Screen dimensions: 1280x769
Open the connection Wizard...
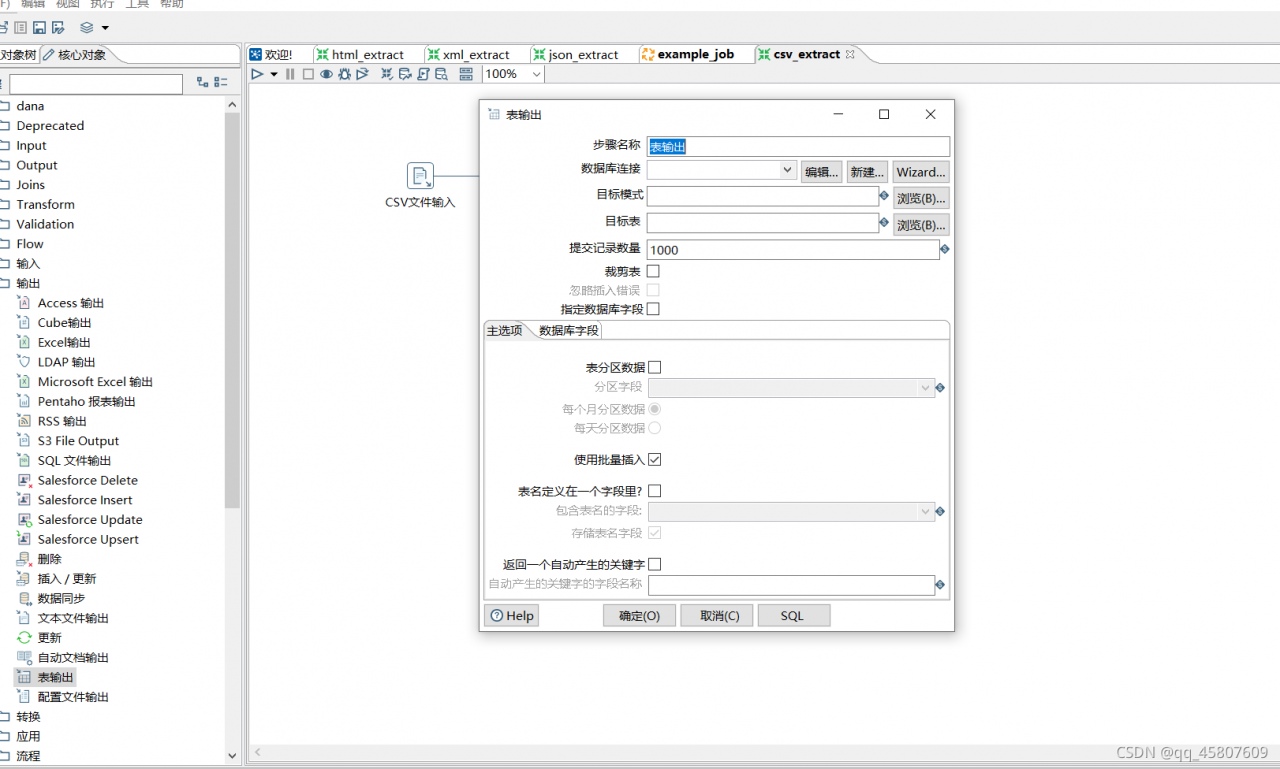[x=921, y=172]
